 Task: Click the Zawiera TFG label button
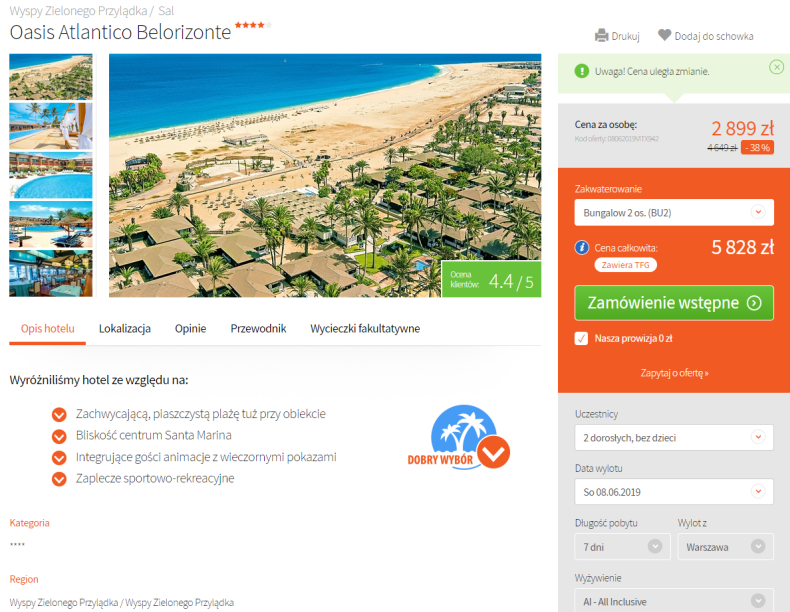click(625, 265)
